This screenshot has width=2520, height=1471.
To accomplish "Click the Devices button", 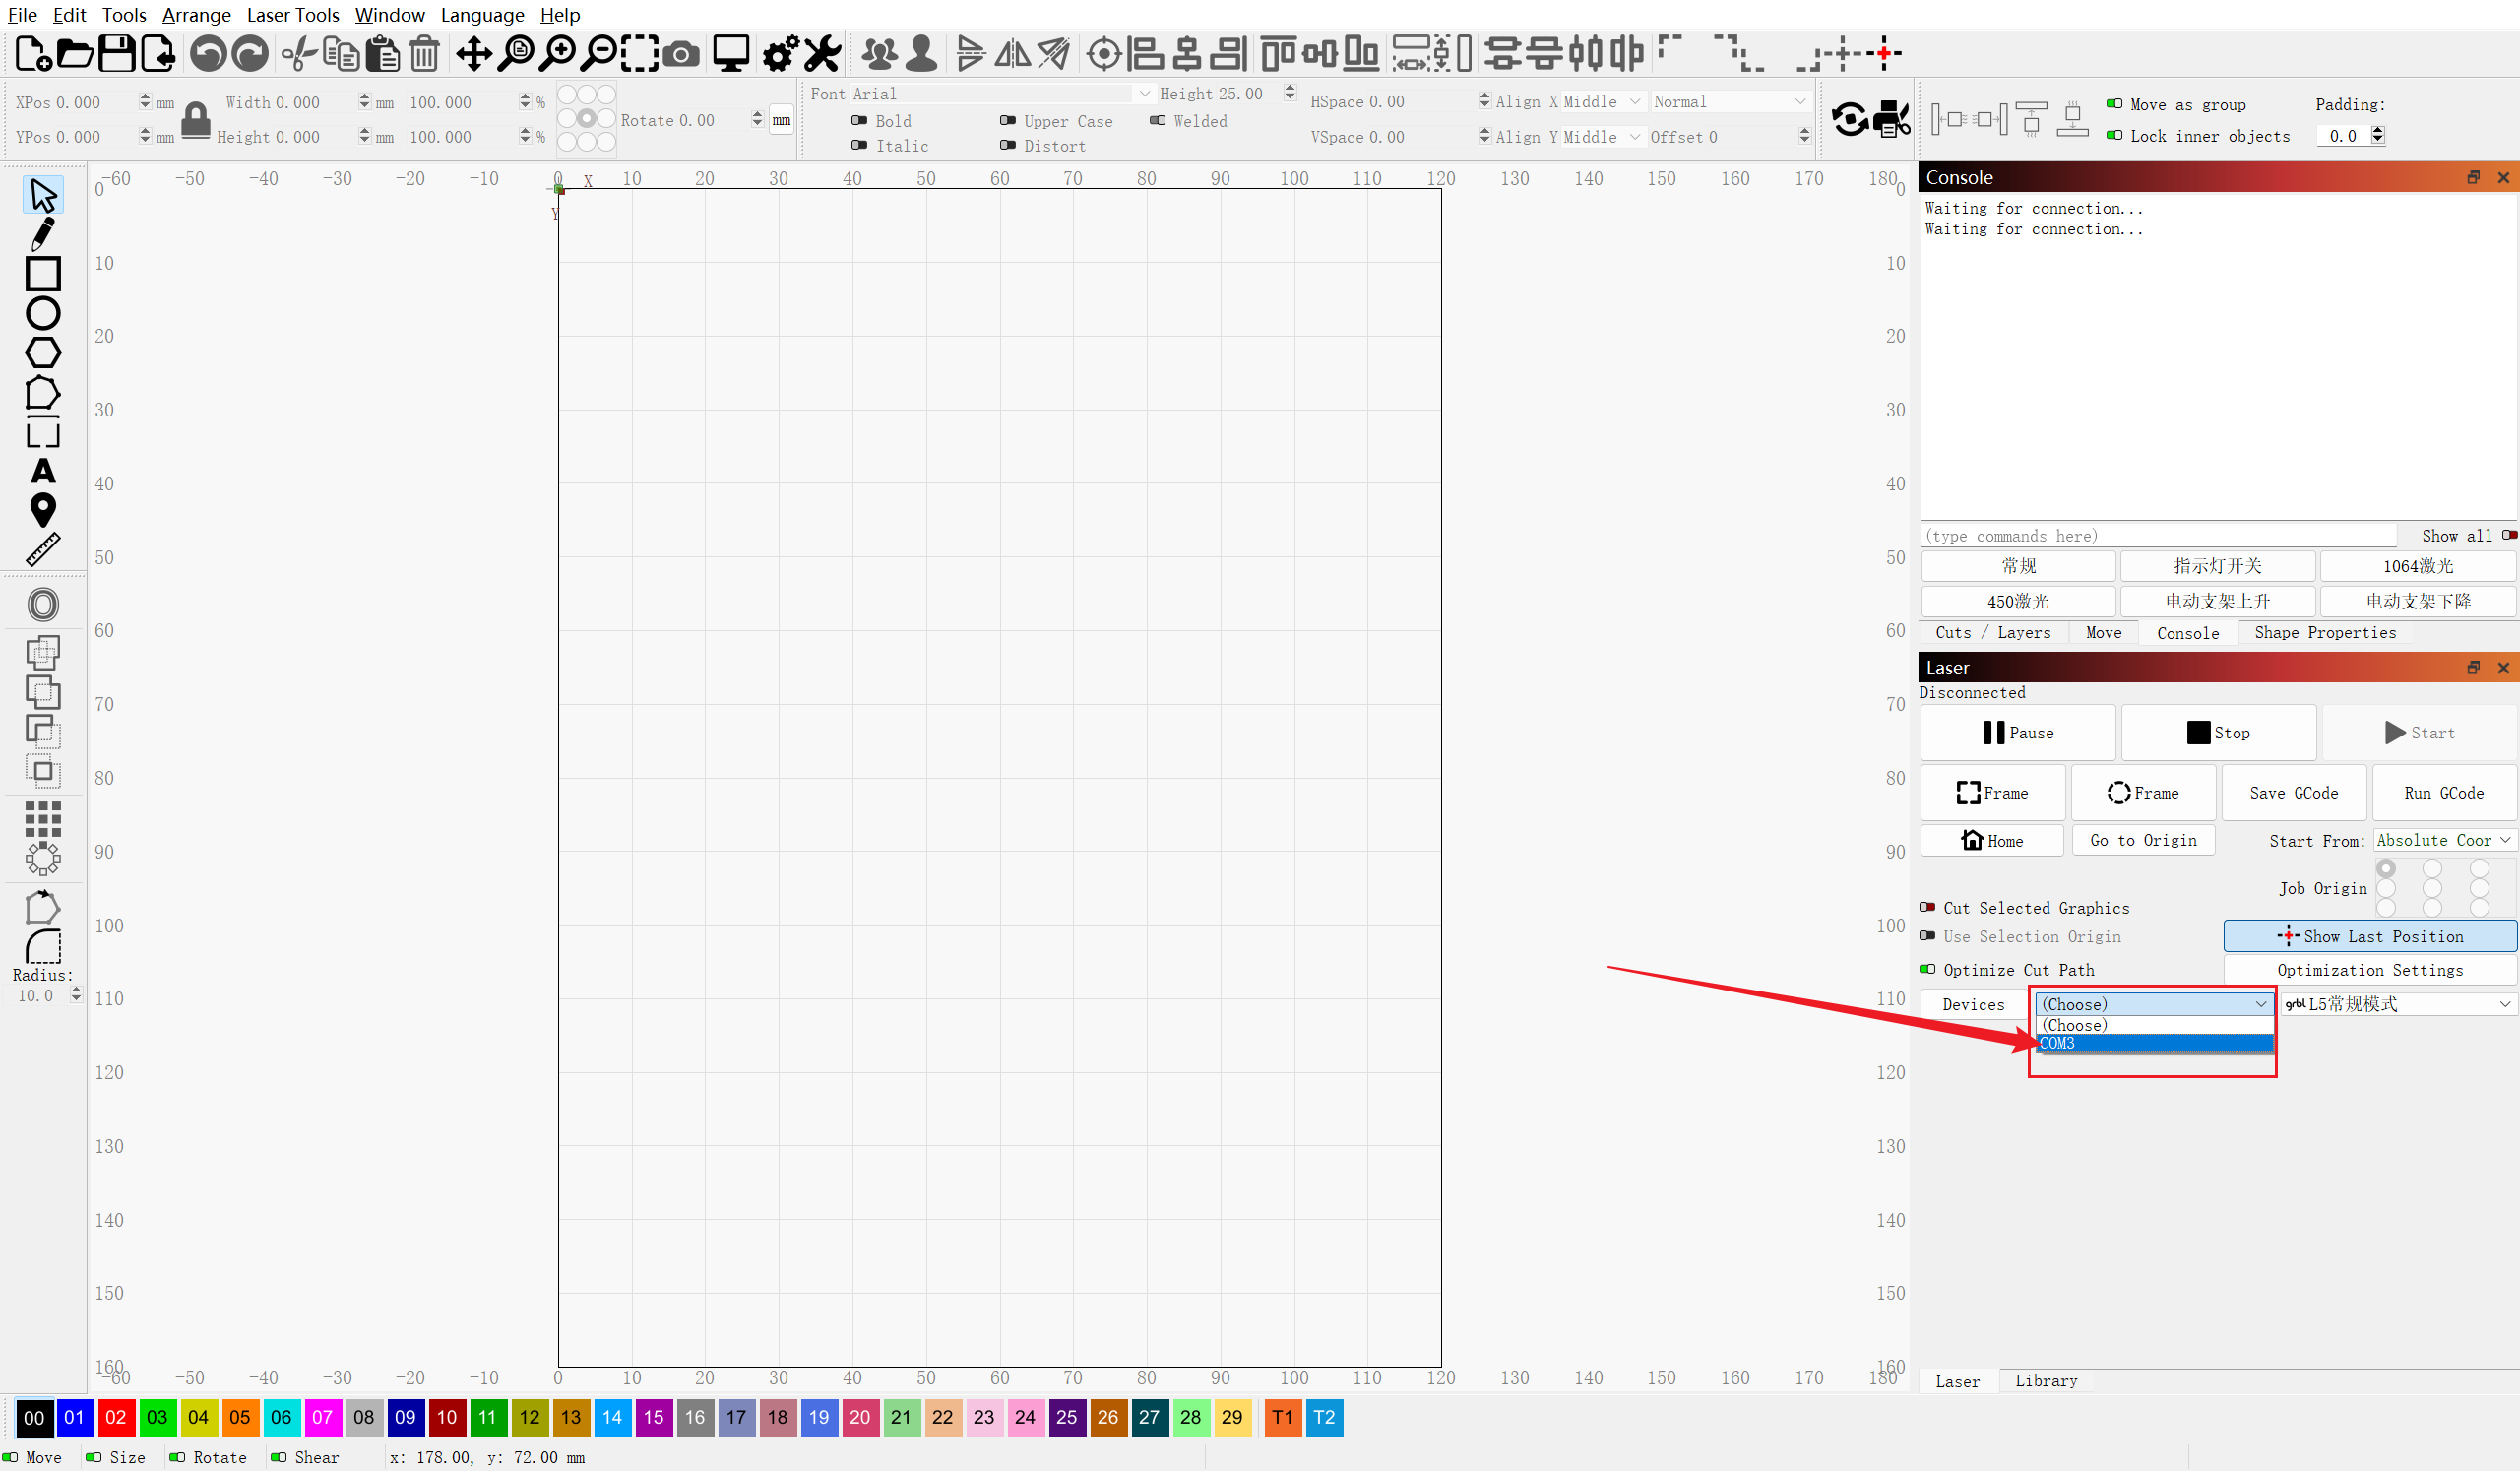I will (1973, 1004).
